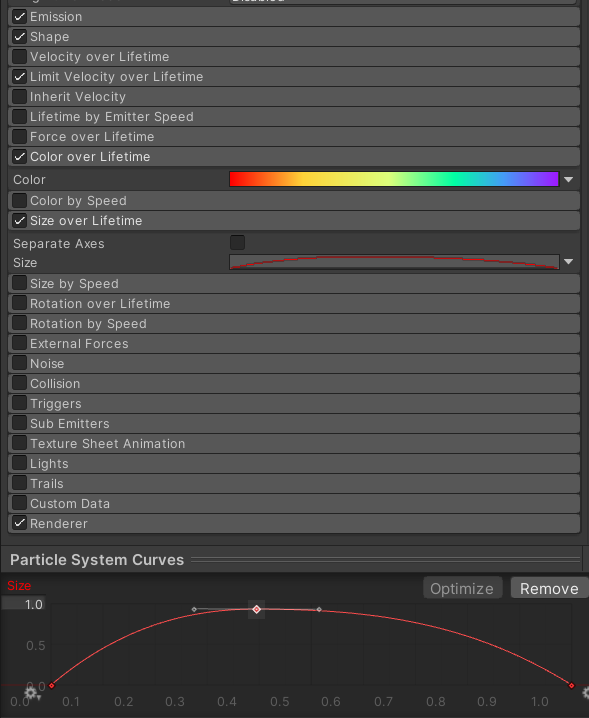Enable Size by Speed checkbox
Viewport: 589px width, 718px height.
[x=19, y=283]
